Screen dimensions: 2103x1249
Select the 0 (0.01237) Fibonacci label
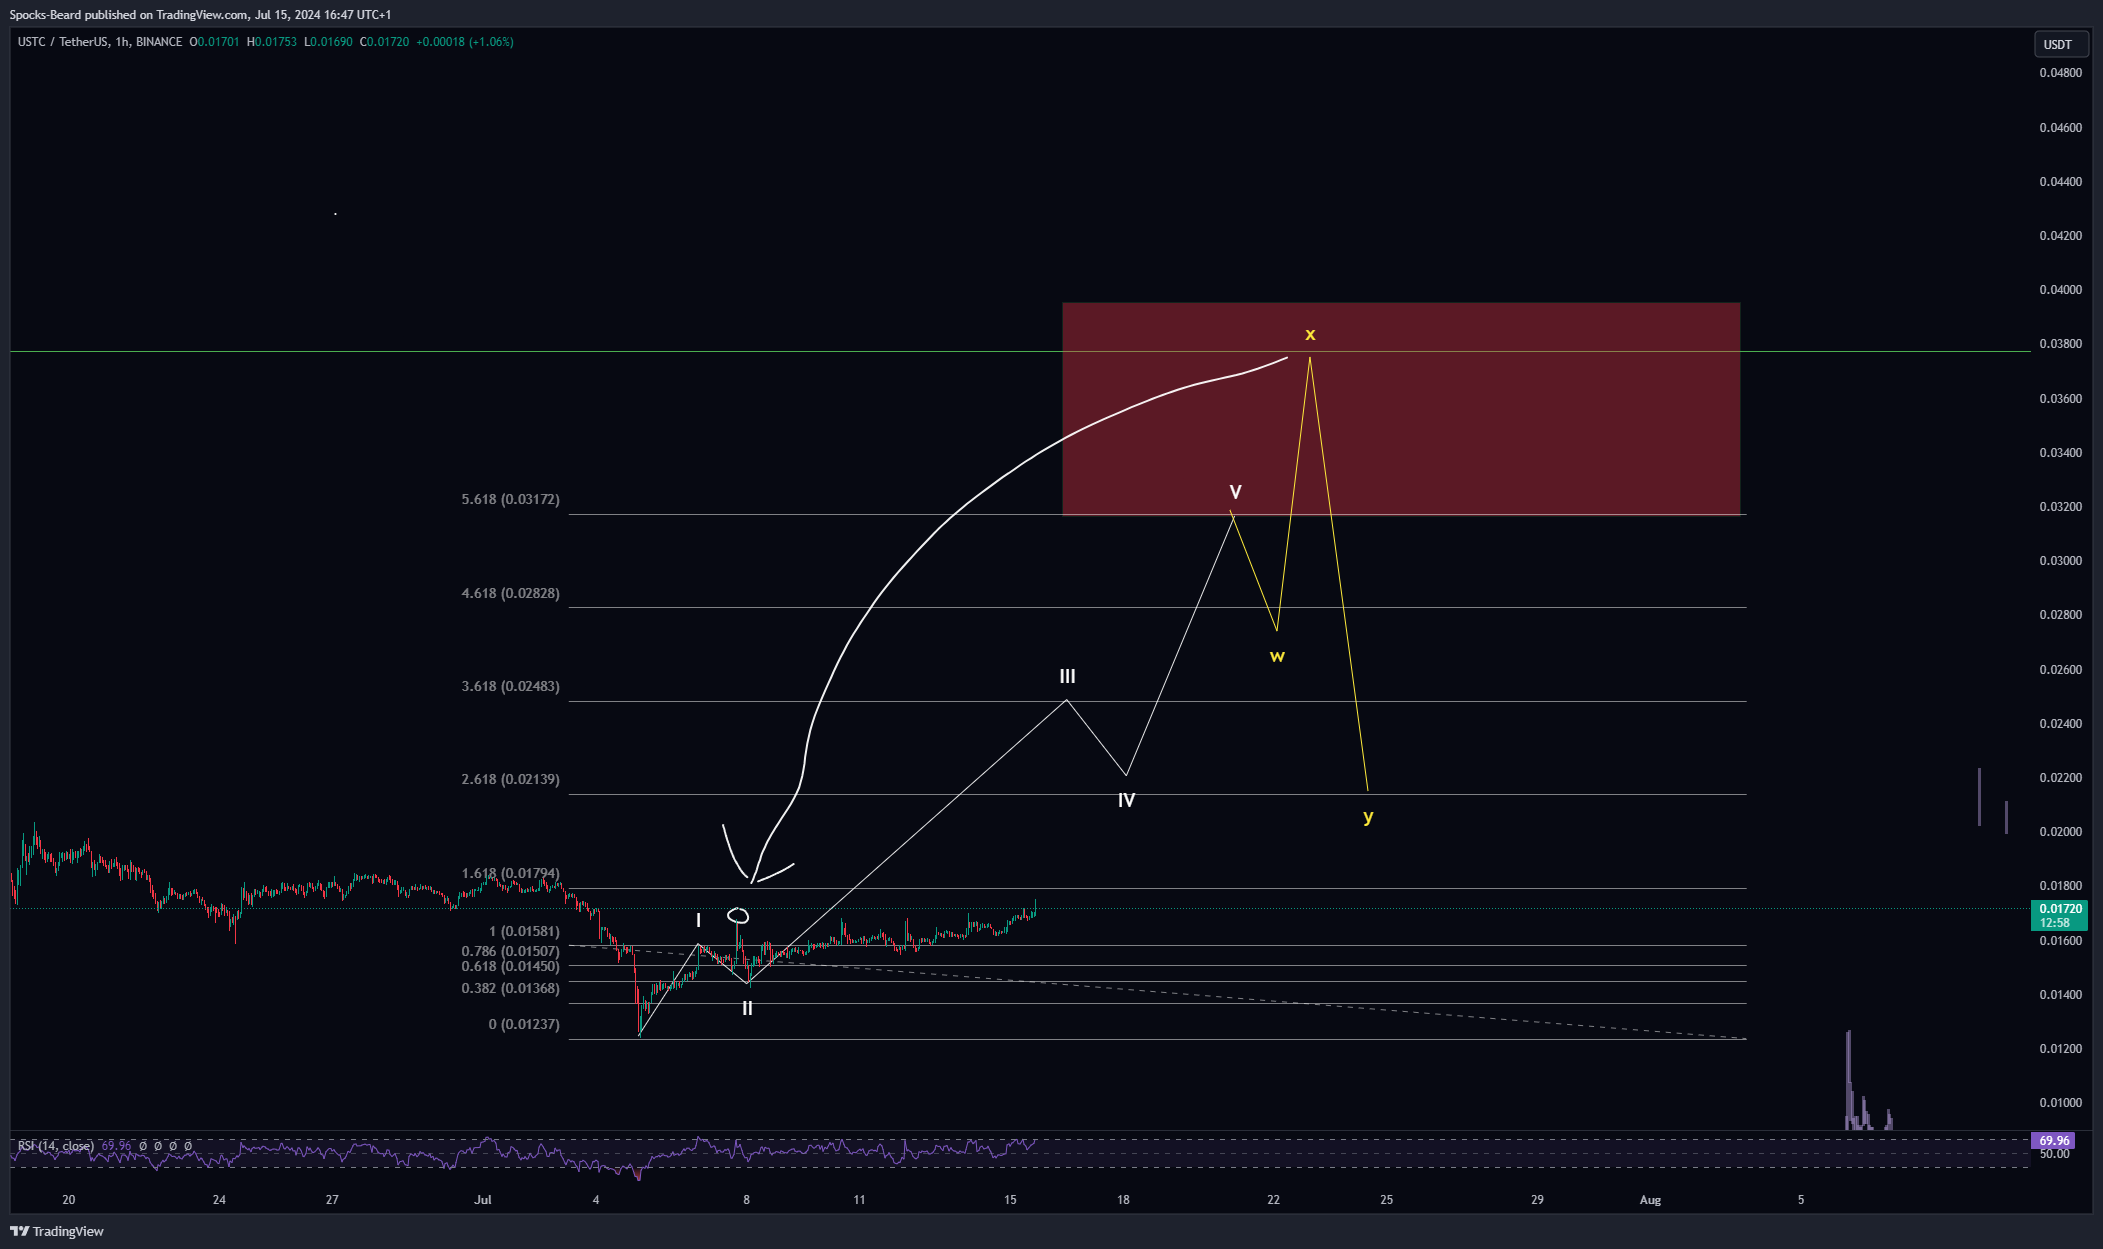pyautogui.click(x=524, y=1024)
